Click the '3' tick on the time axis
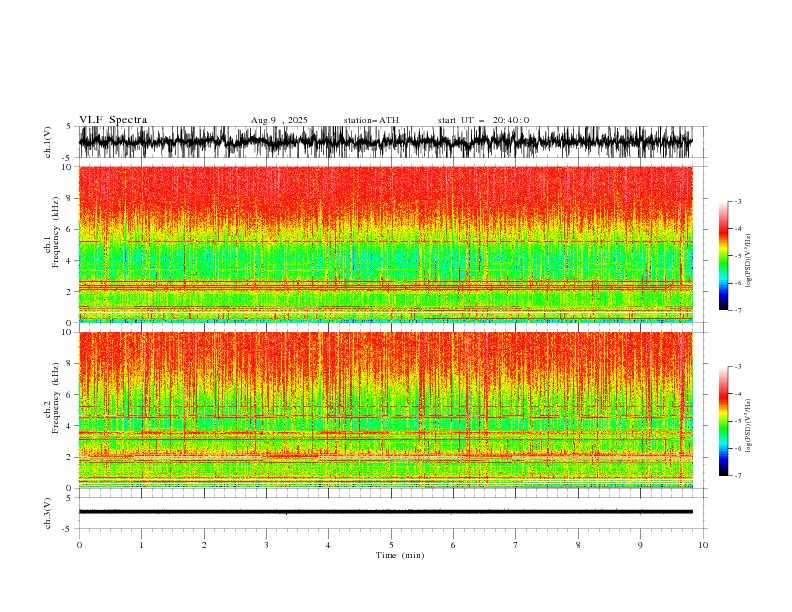The width and height of the screenshot is (792, 612). pos(266,545)
